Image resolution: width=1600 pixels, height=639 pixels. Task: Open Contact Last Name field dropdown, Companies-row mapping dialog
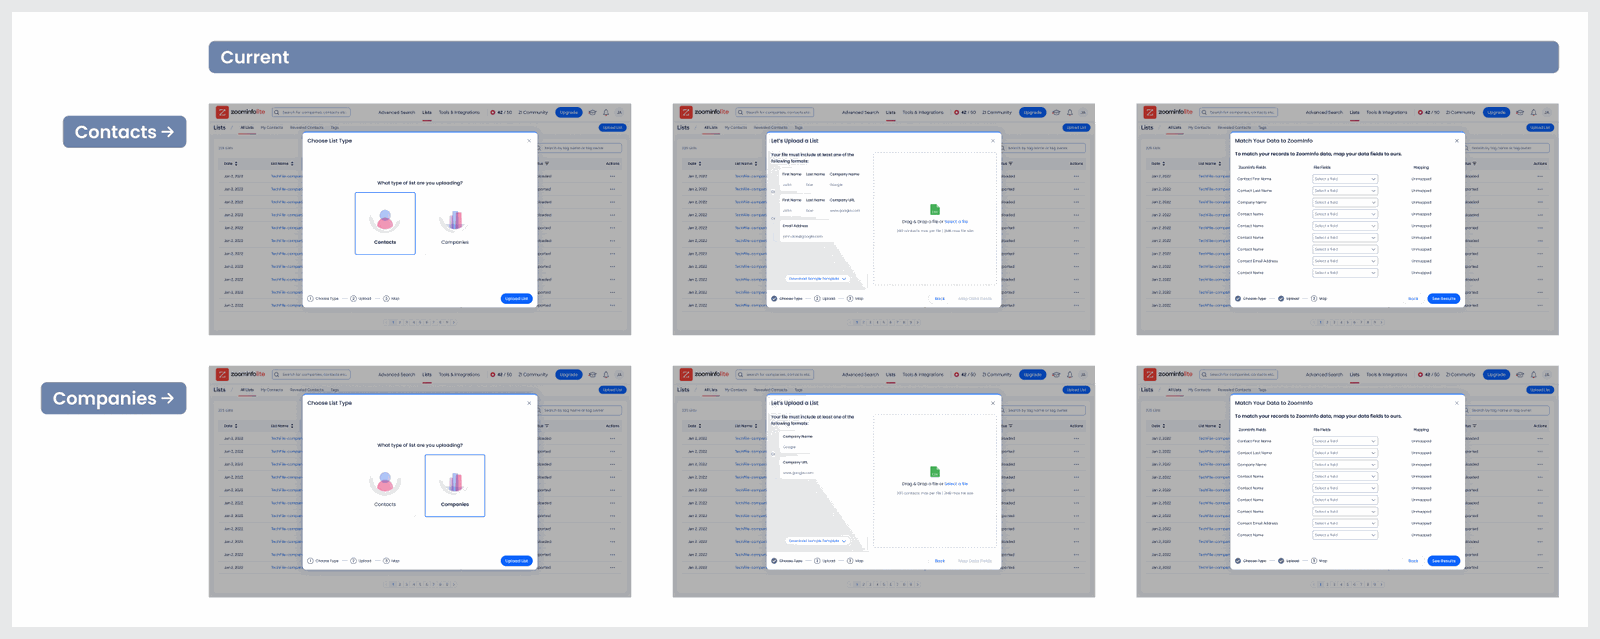point(1345,453)
